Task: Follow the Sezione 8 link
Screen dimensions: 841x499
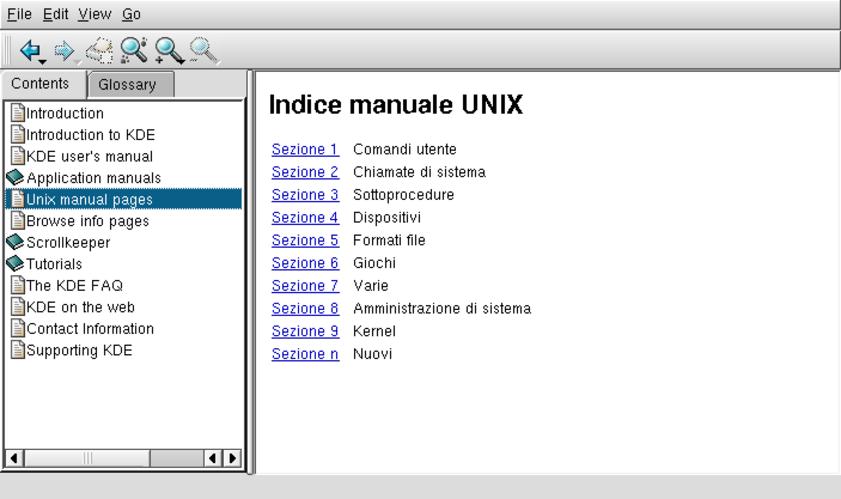Action: 305,308
